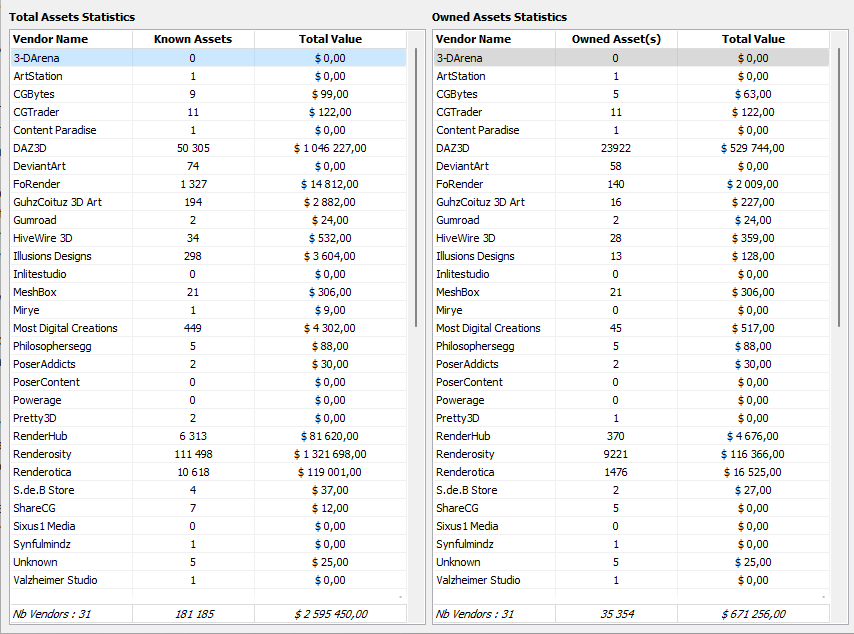The height and width of the screenshot is (634, 854).
Task: Select Renderotica row with 1476 owned assets
Action: point(632,472)
